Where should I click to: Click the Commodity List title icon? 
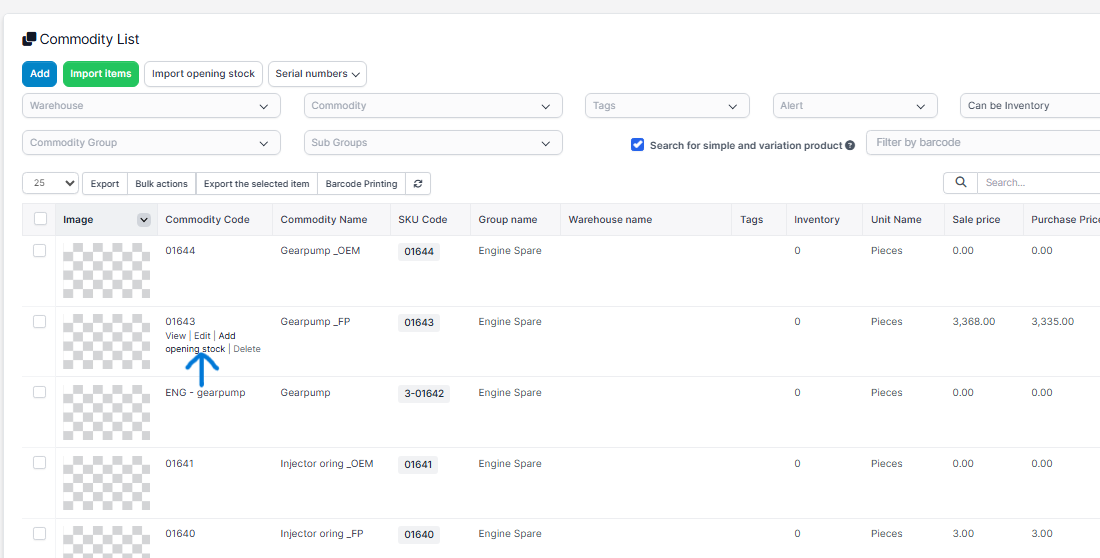pyautogui.click(x=29, y=40)
